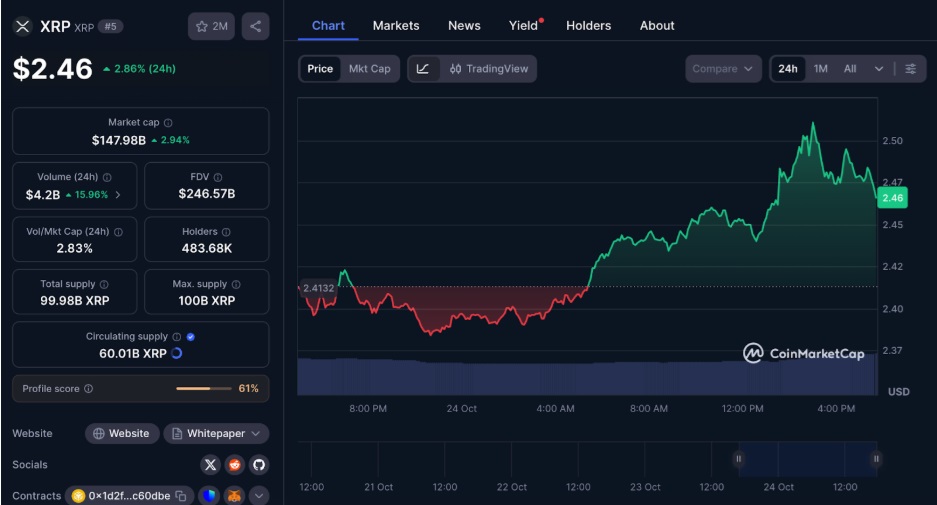
Task: Select the Mkt Cap toggle
Action: 369,69
